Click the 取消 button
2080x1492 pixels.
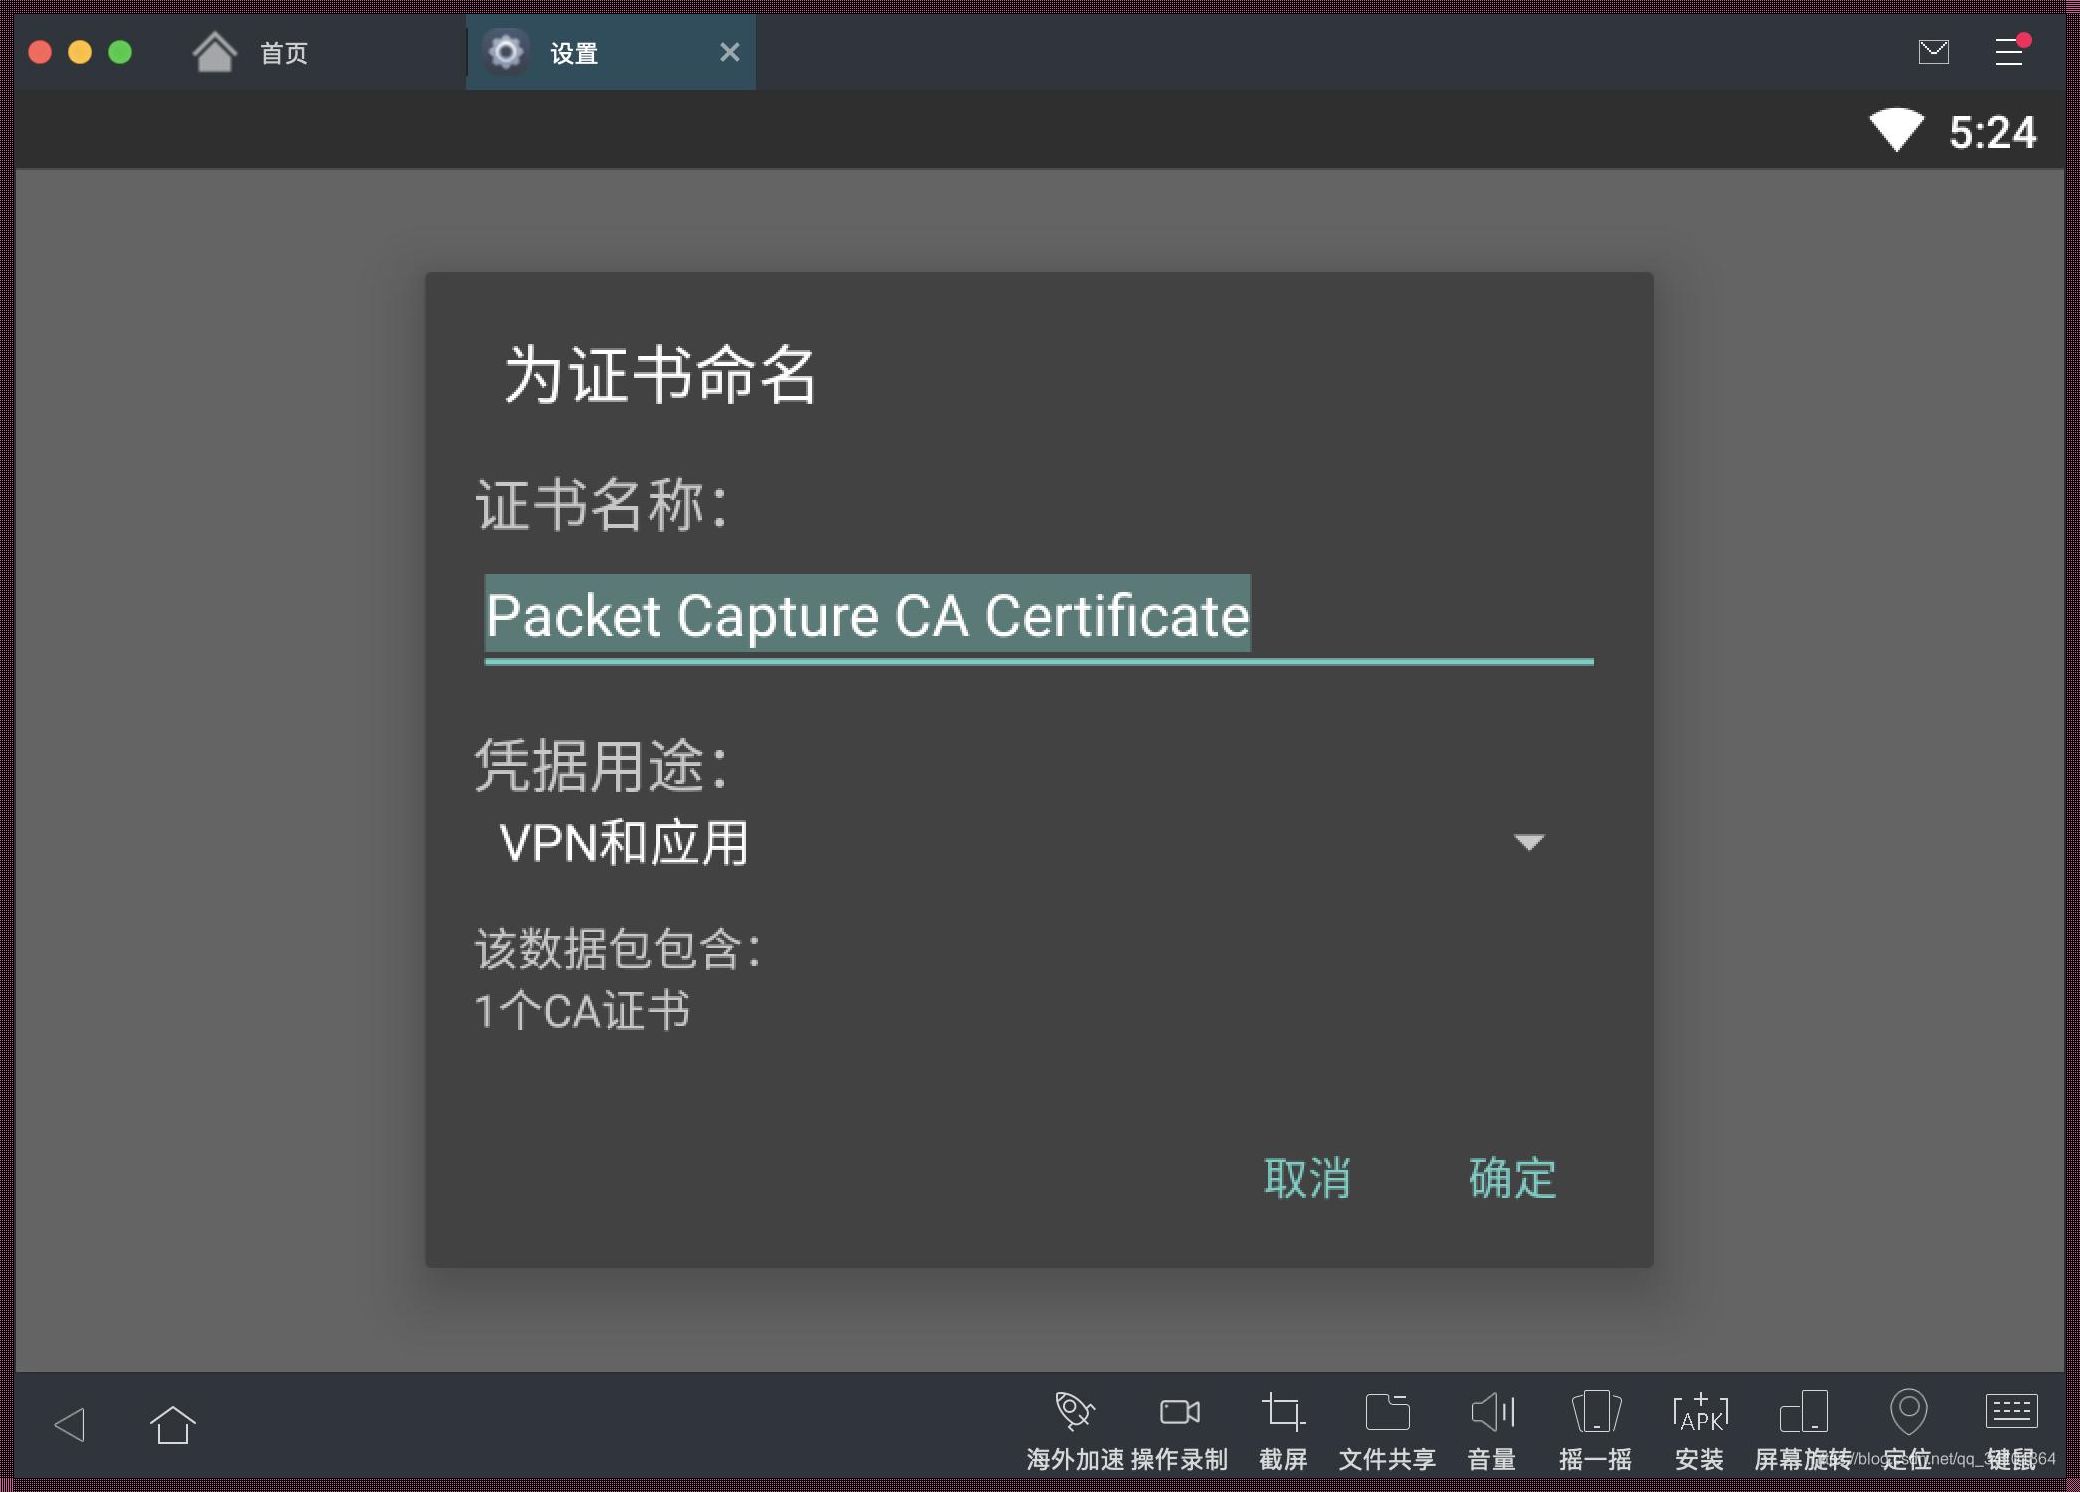pos(1306,1178)
